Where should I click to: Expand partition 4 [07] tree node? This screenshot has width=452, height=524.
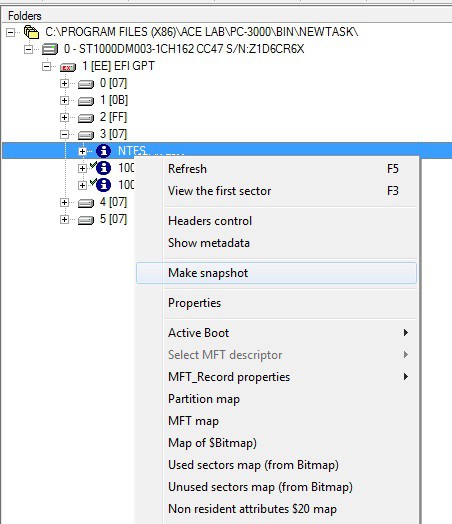tap(64, 203)
